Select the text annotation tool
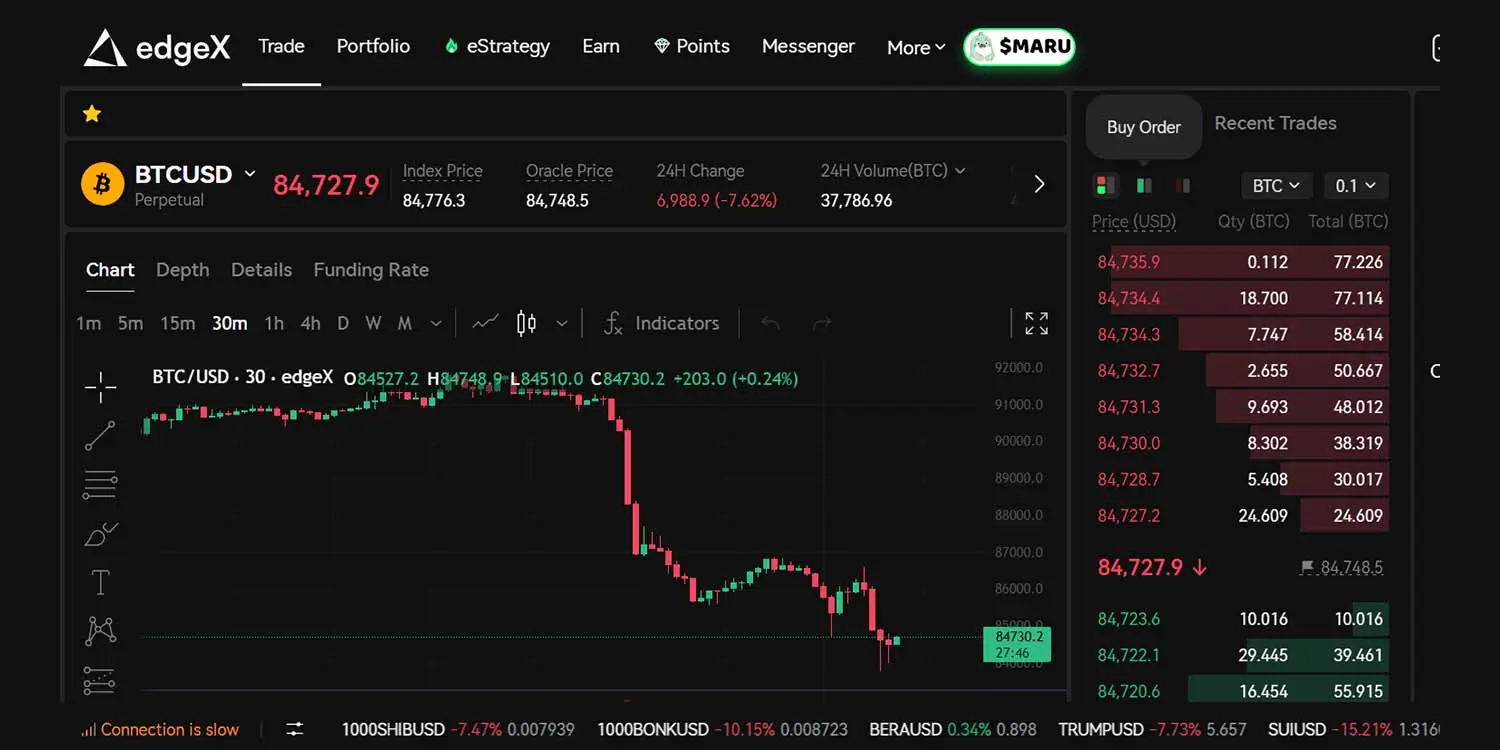The image size is (1500, 750). (x=100, y=581)
